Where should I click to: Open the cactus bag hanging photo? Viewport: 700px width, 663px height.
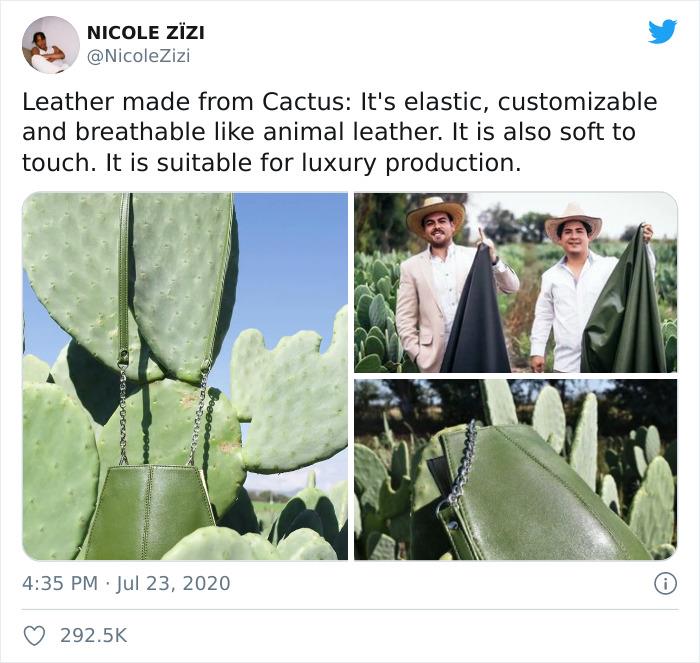pos(185,376)
